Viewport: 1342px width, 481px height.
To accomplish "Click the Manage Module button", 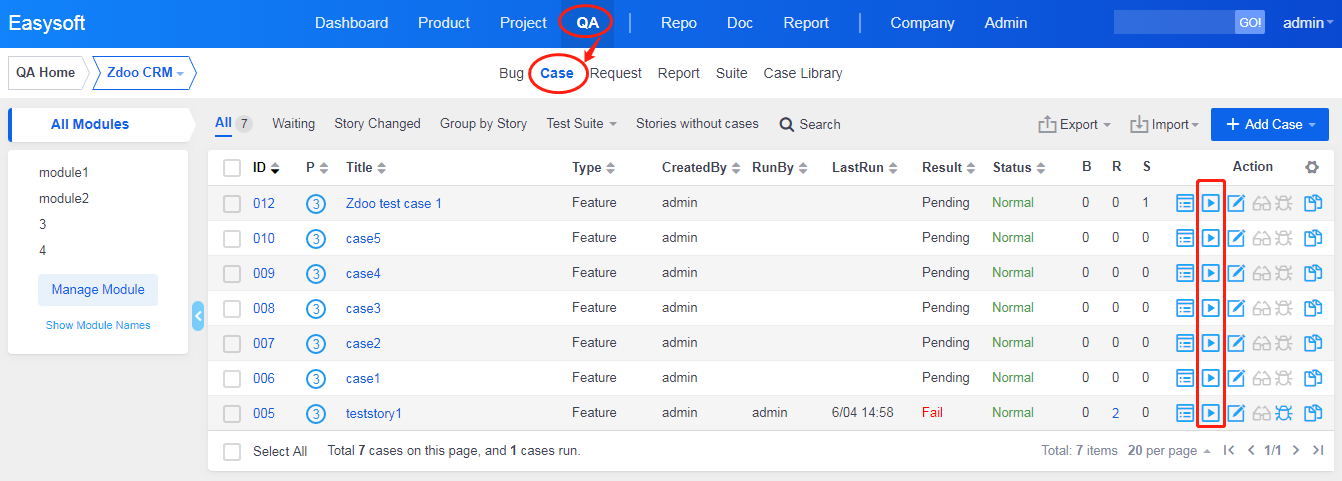I will (98, 290).
